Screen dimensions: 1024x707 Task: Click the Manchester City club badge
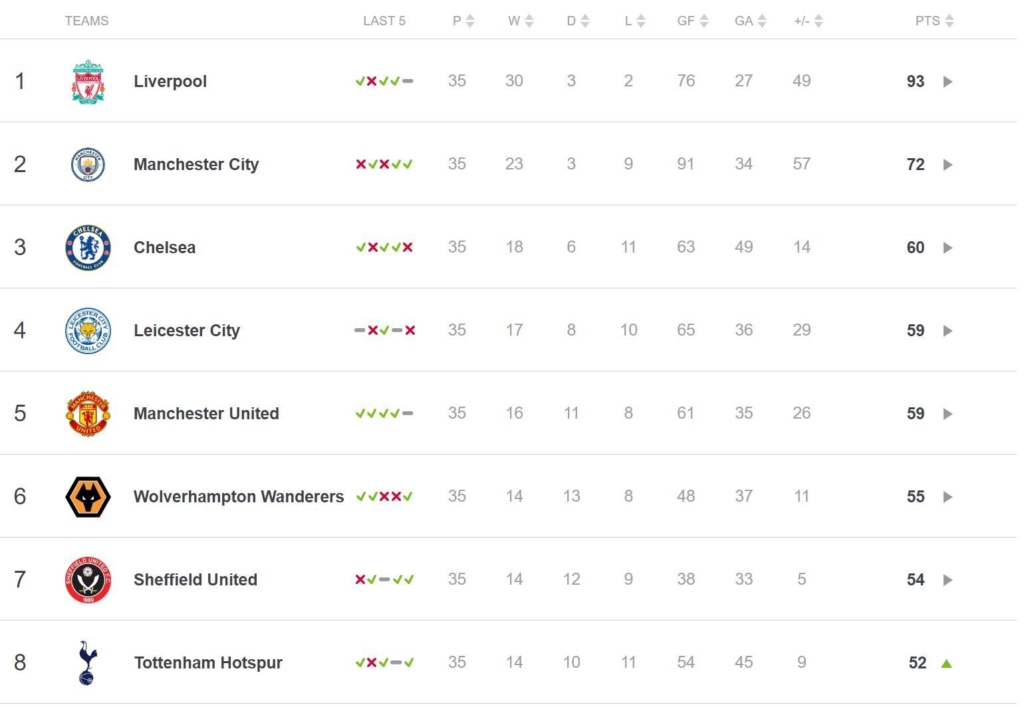[88, 165]
